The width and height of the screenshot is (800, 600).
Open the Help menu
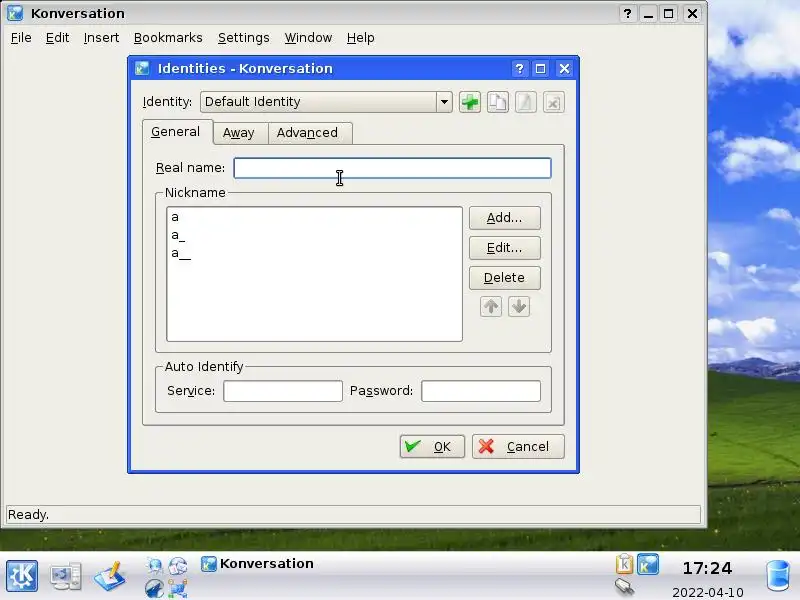[360, 38]
